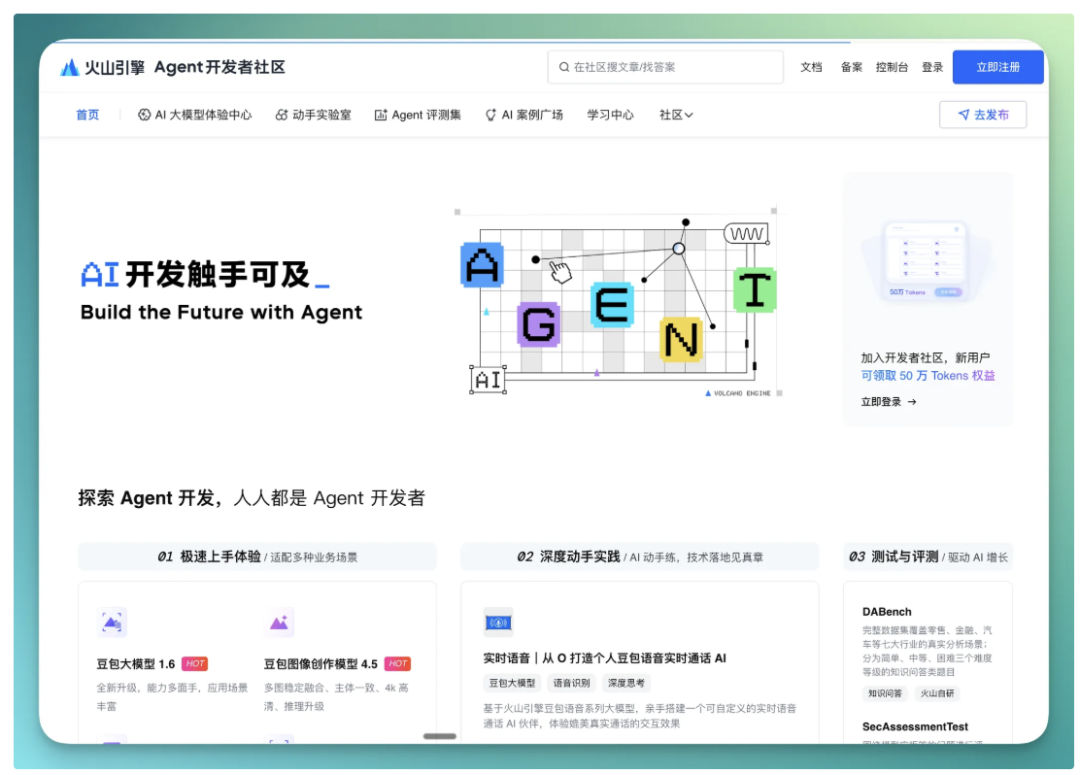Viewport: 1080px width, 775px height.
Task: Select the 02 深度动手实践 section header
Action: click(x=640, y=557)
